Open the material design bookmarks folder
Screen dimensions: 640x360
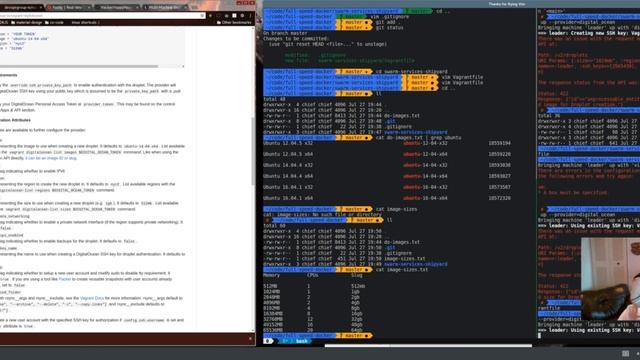[27, 22]
